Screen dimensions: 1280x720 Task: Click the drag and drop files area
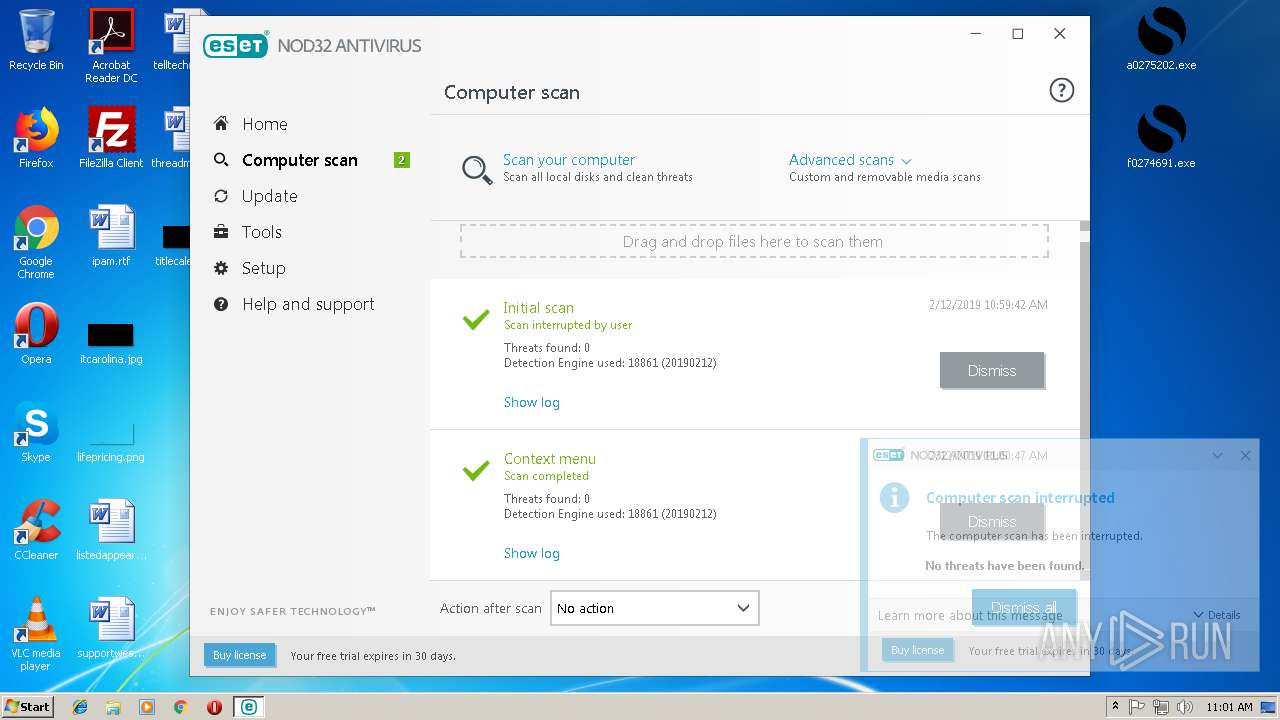(754, 241)
